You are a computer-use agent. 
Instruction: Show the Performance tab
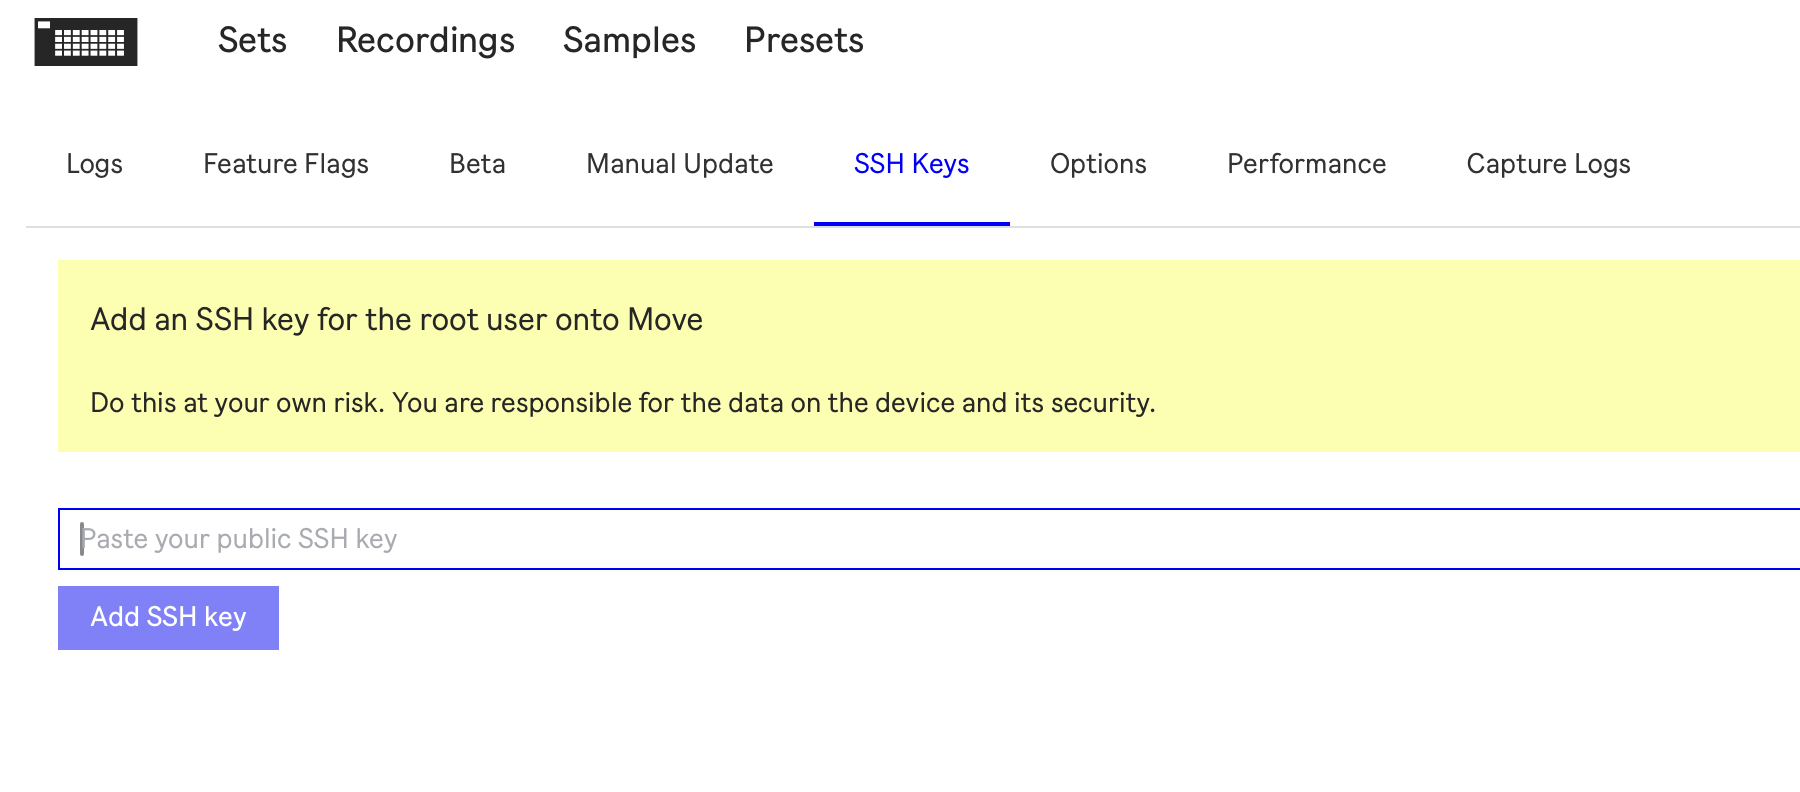pos(1306,164)
